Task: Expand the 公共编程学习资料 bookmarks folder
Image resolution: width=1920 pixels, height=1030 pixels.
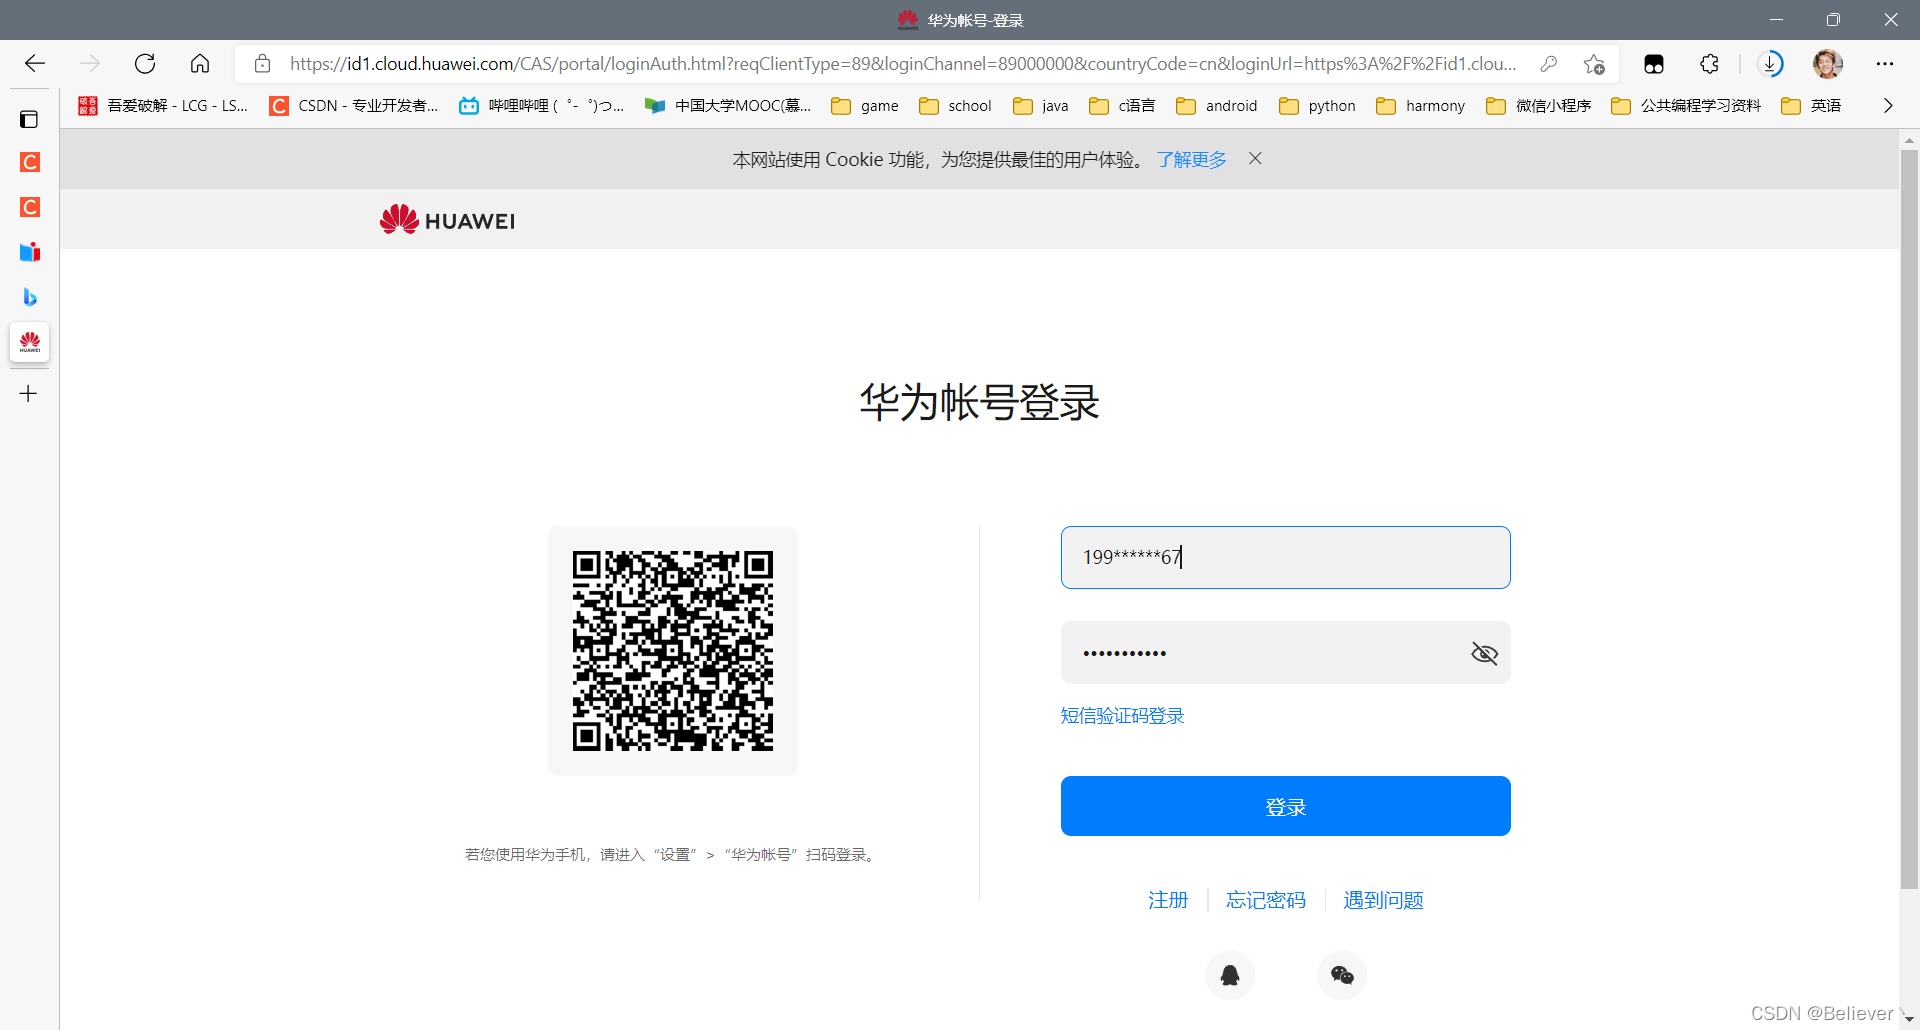Action: 1686,106
